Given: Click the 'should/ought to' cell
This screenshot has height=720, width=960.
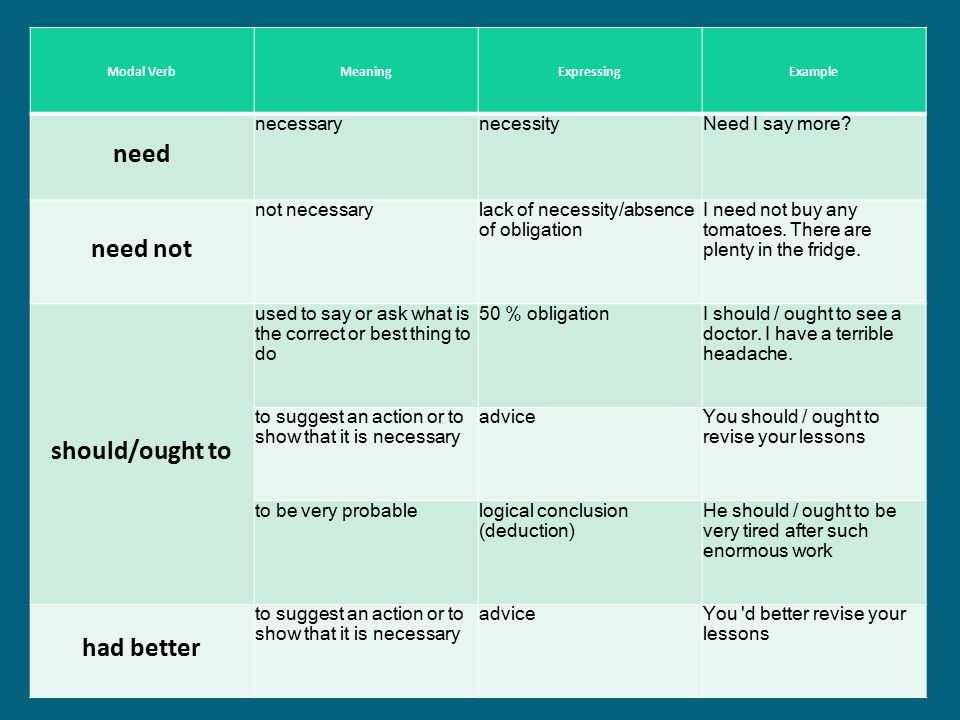Looking at the screenshot, I should [x=141, y=451].
